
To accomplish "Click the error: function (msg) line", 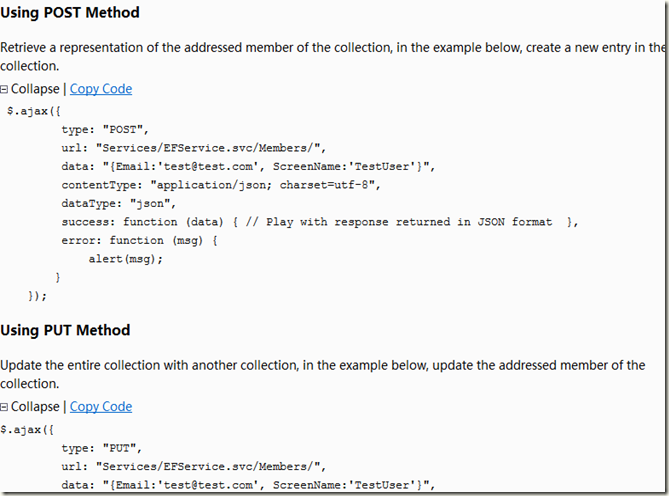I will point(139,240).
